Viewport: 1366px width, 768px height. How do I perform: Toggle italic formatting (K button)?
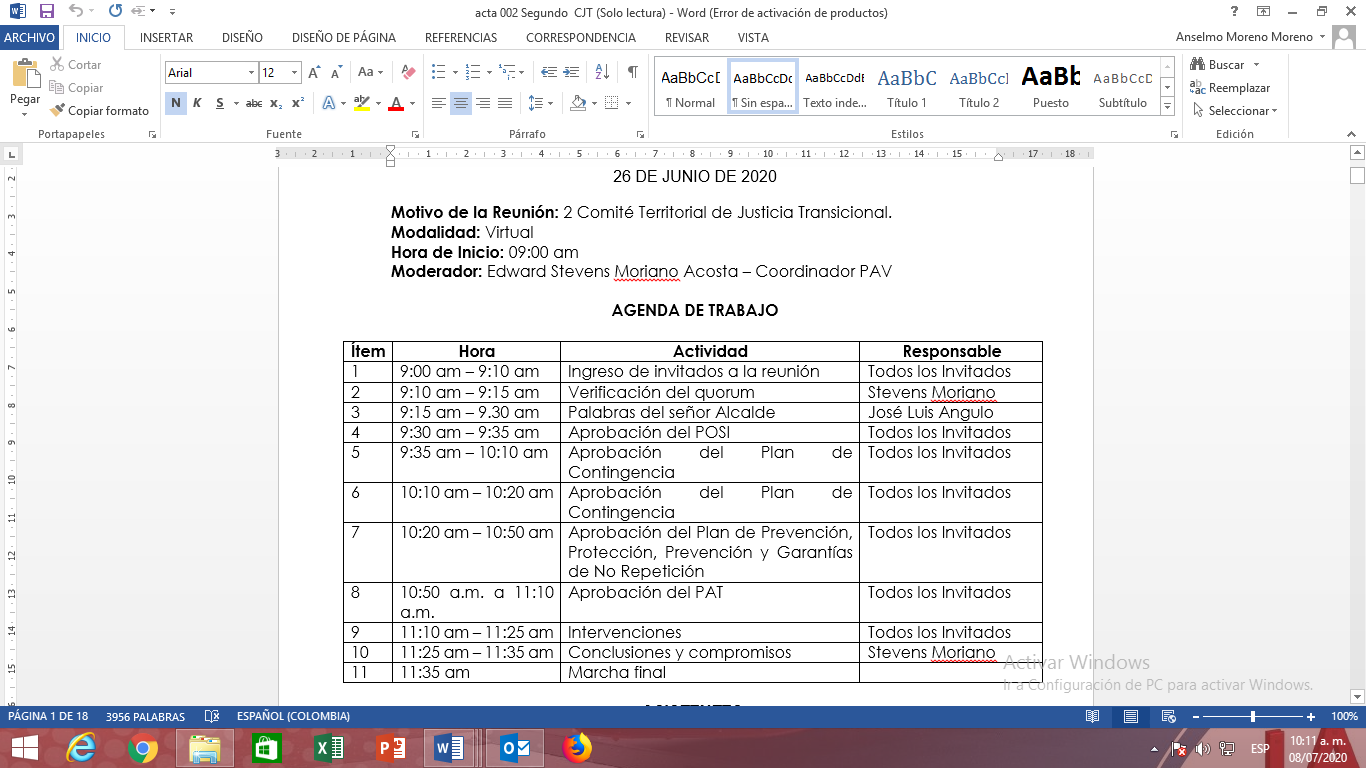pos(197,103)
